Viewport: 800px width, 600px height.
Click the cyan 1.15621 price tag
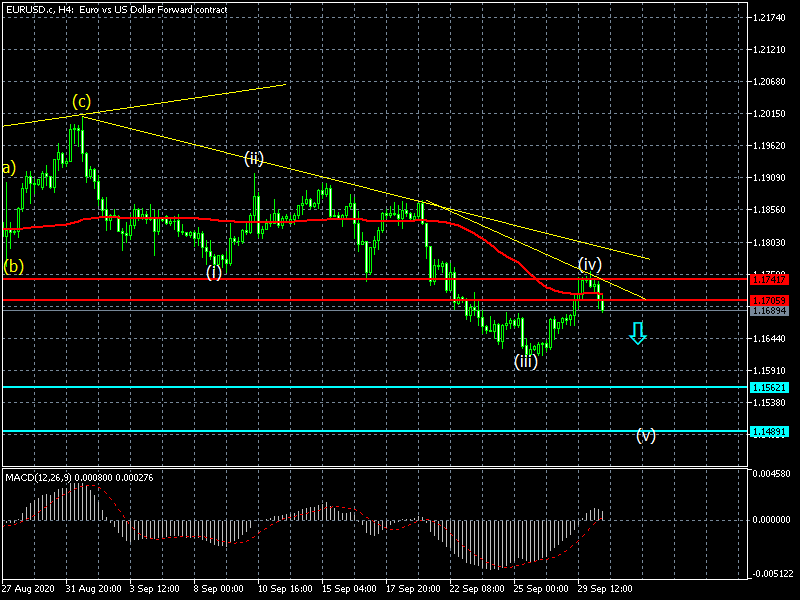click(x=769, y=387)
